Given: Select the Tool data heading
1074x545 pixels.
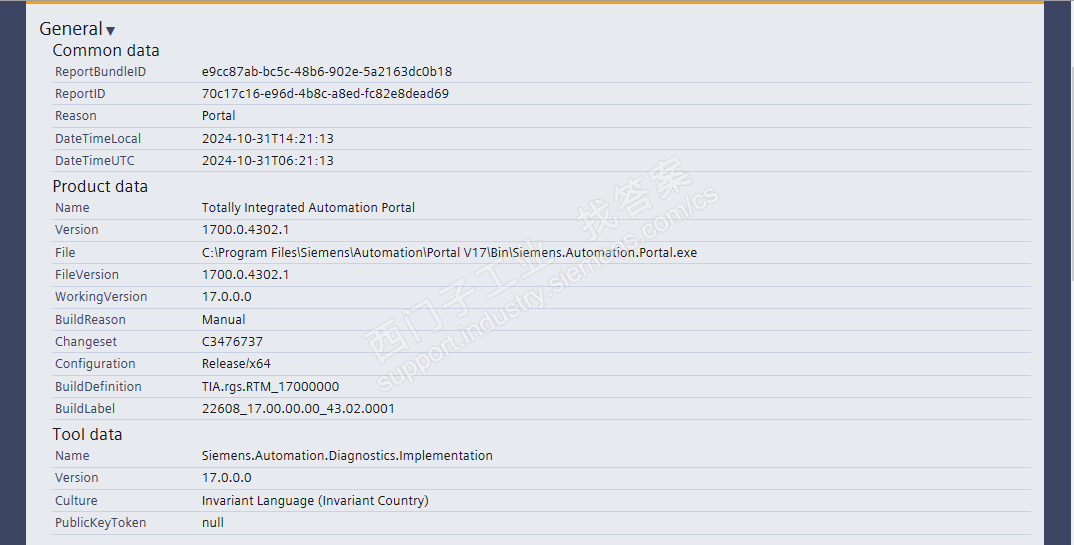Looking at the screenshot, I should coord(87,434).
